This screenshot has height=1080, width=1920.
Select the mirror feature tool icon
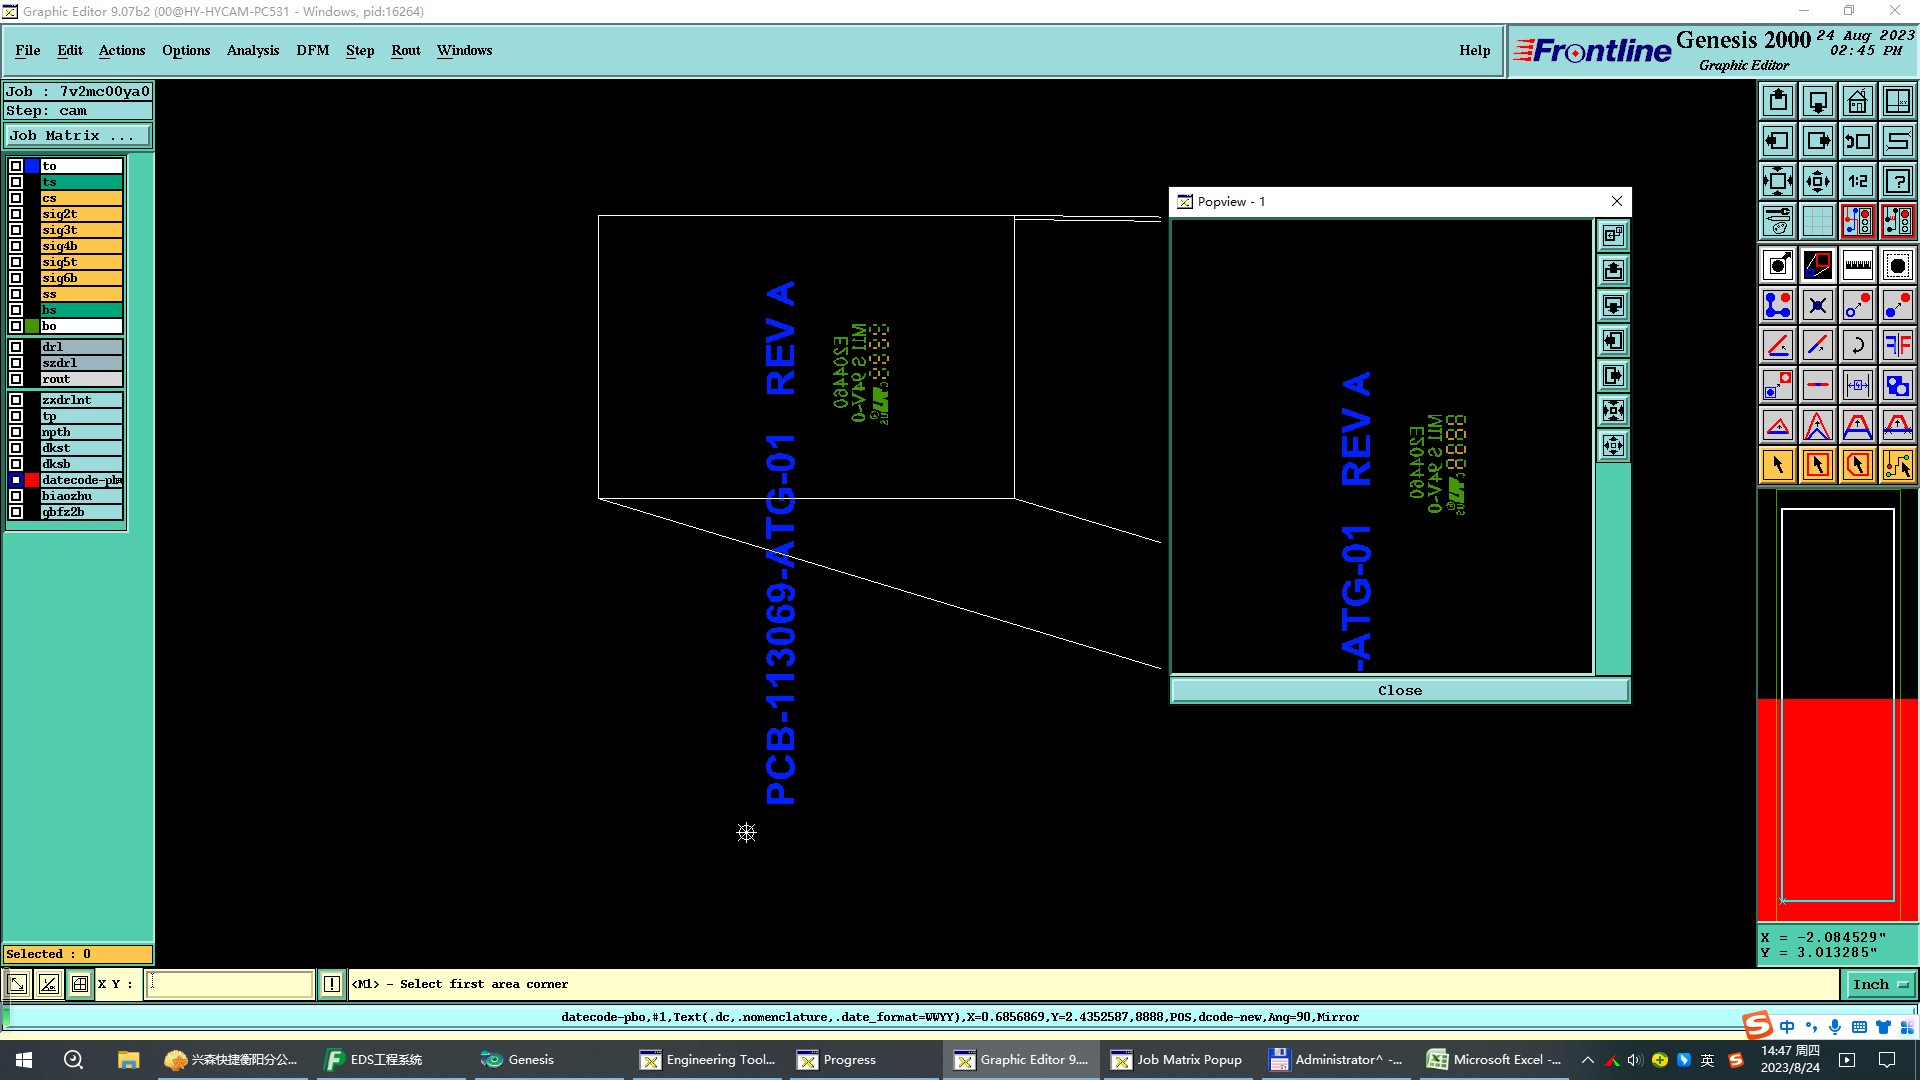pyautogui.click(x=1897, y=345)
